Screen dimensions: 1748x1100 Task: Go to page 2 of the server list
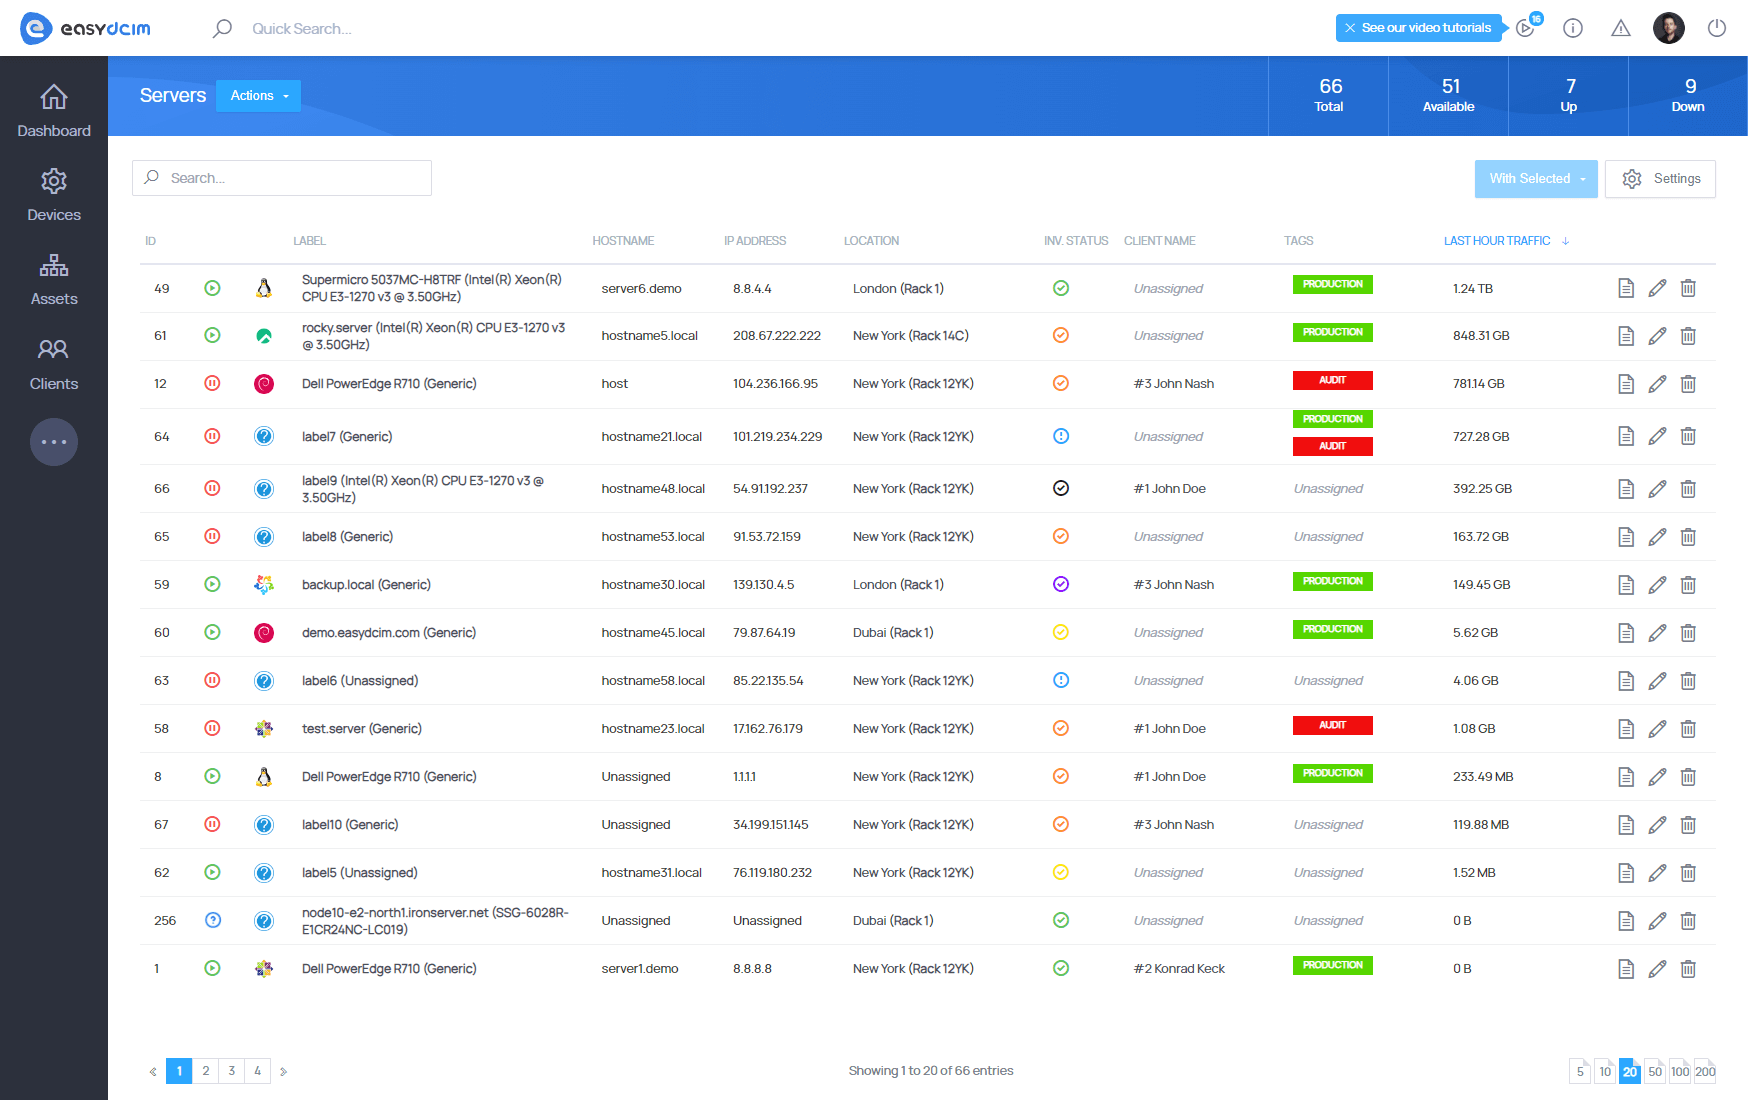tap(206, 1071)
